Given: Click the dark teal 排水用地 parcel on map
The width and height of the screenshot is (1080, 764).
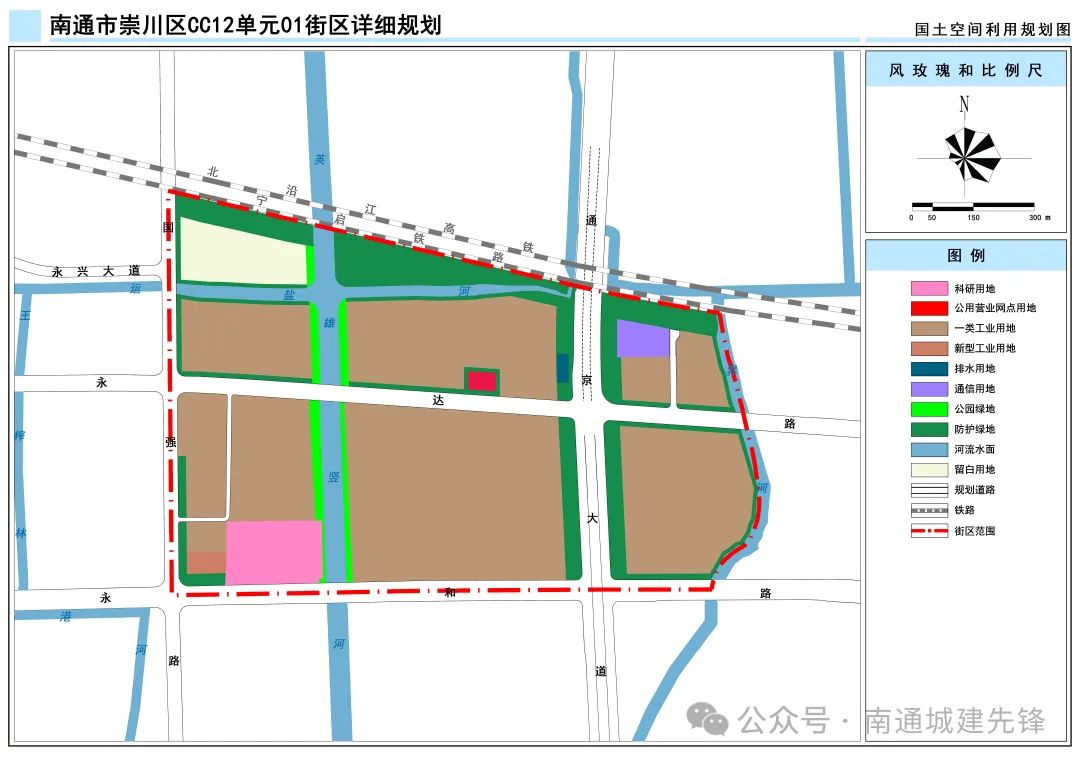Looking at the screenshot, I should coord(562,366).
